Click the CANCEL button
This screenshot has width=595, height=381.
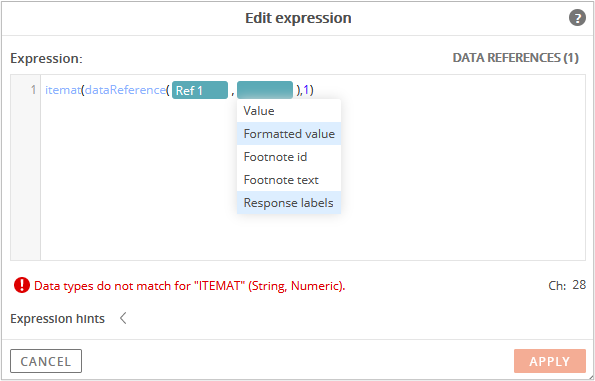coord(46,361)
